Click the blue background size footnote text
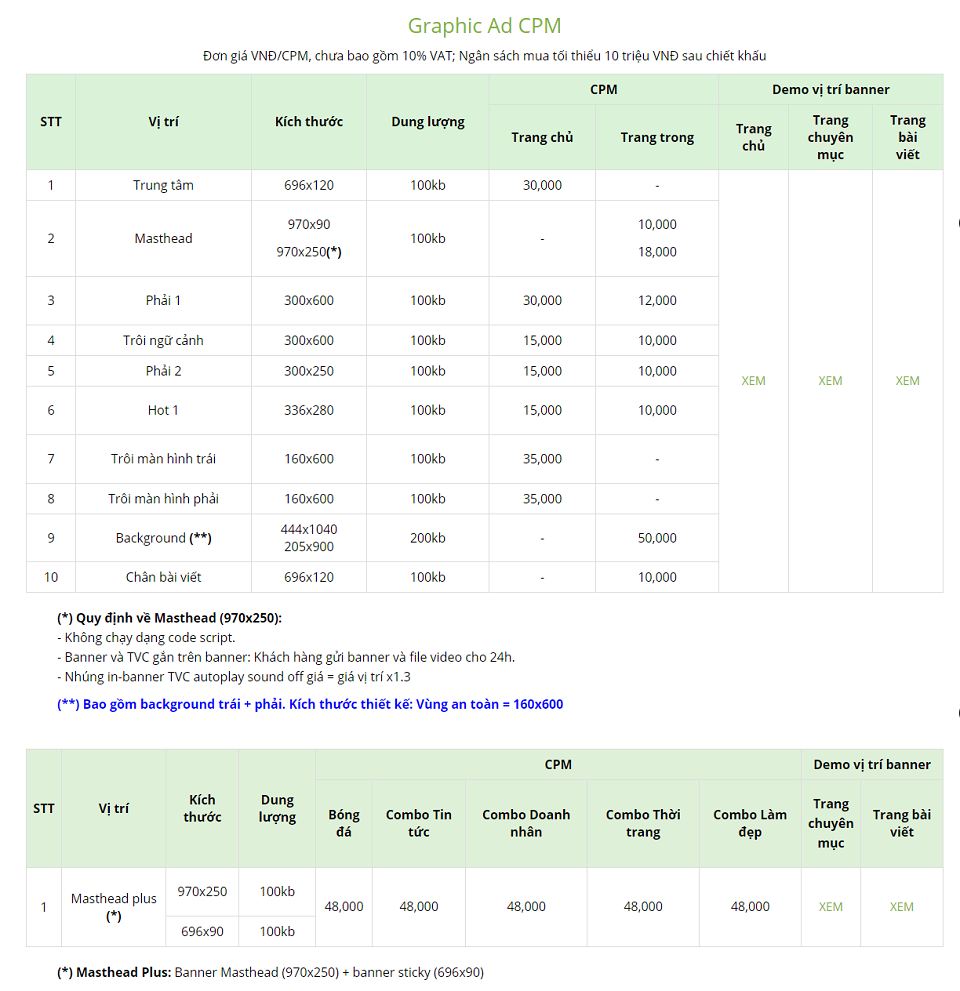 (x=310, y=704)
